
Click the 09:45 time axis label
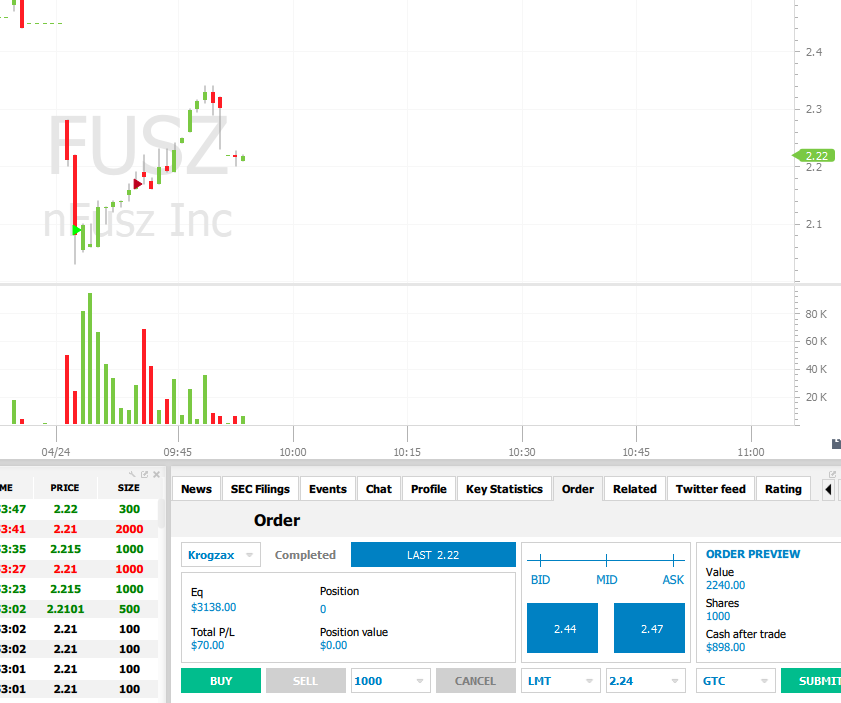[x=178, y=452]
